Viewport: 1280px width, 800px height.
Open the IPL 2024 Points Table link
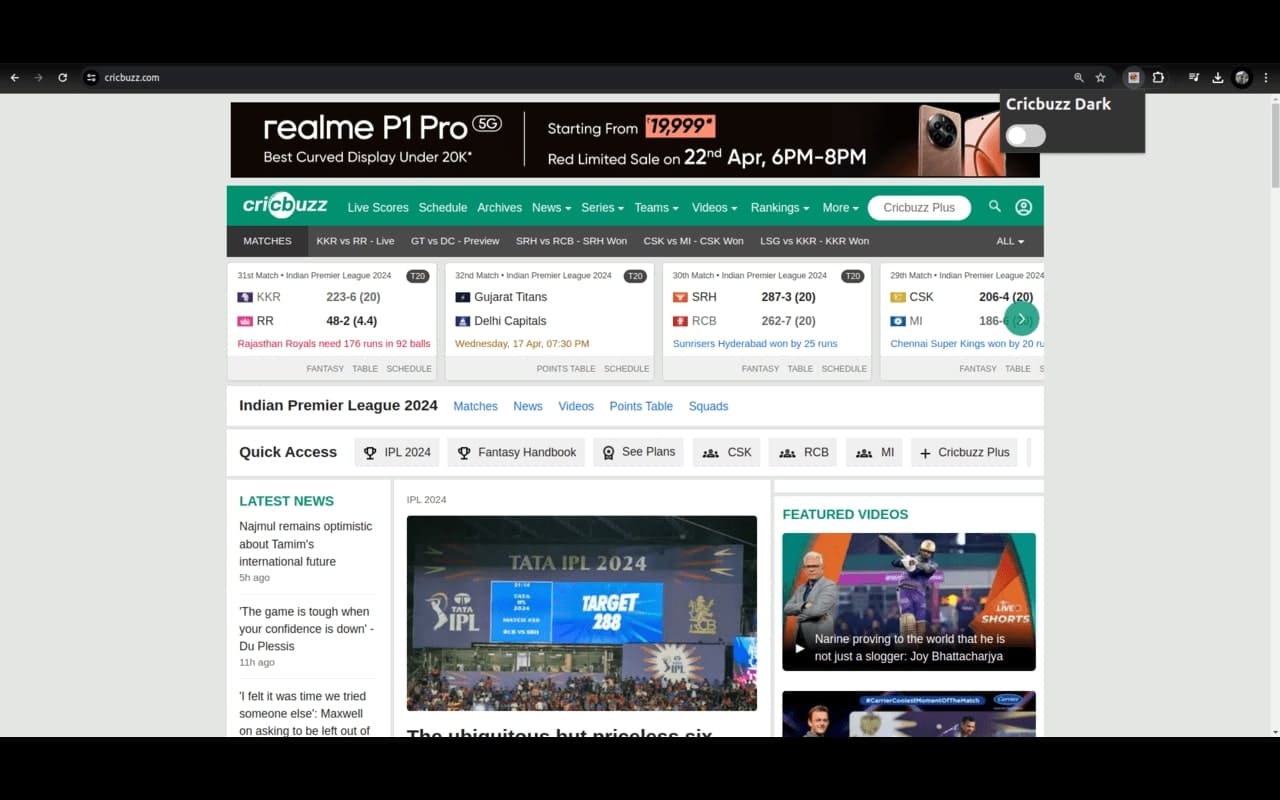click(641, 406)
